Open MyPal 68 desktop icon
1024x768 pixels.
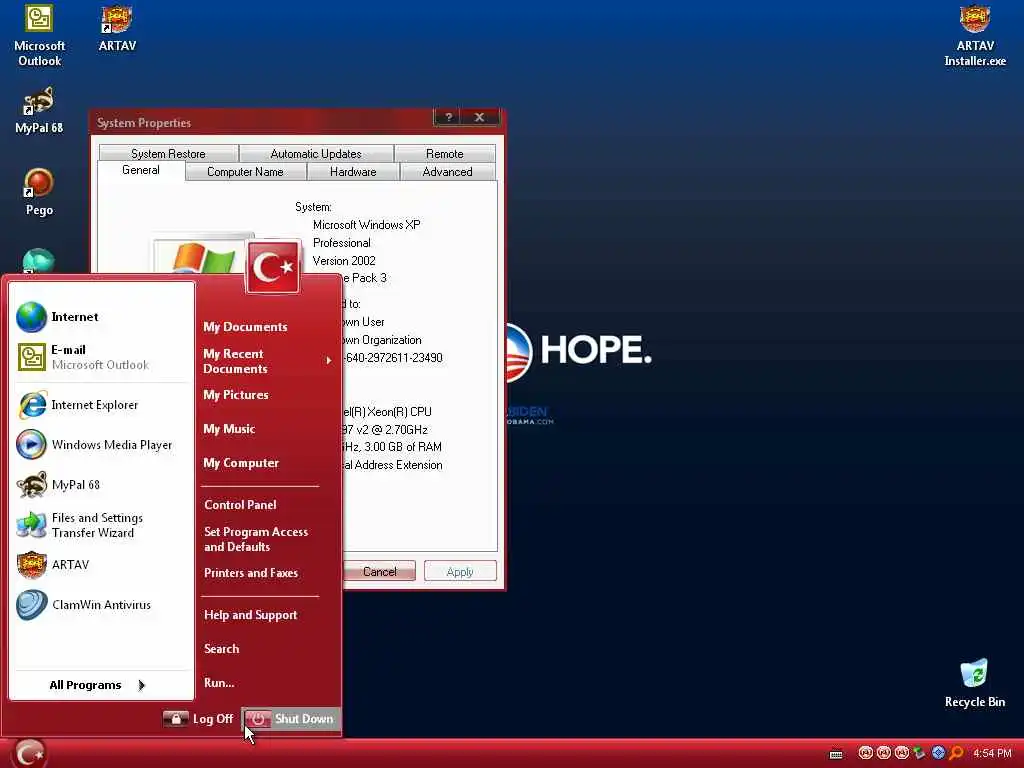coord(39,111)
